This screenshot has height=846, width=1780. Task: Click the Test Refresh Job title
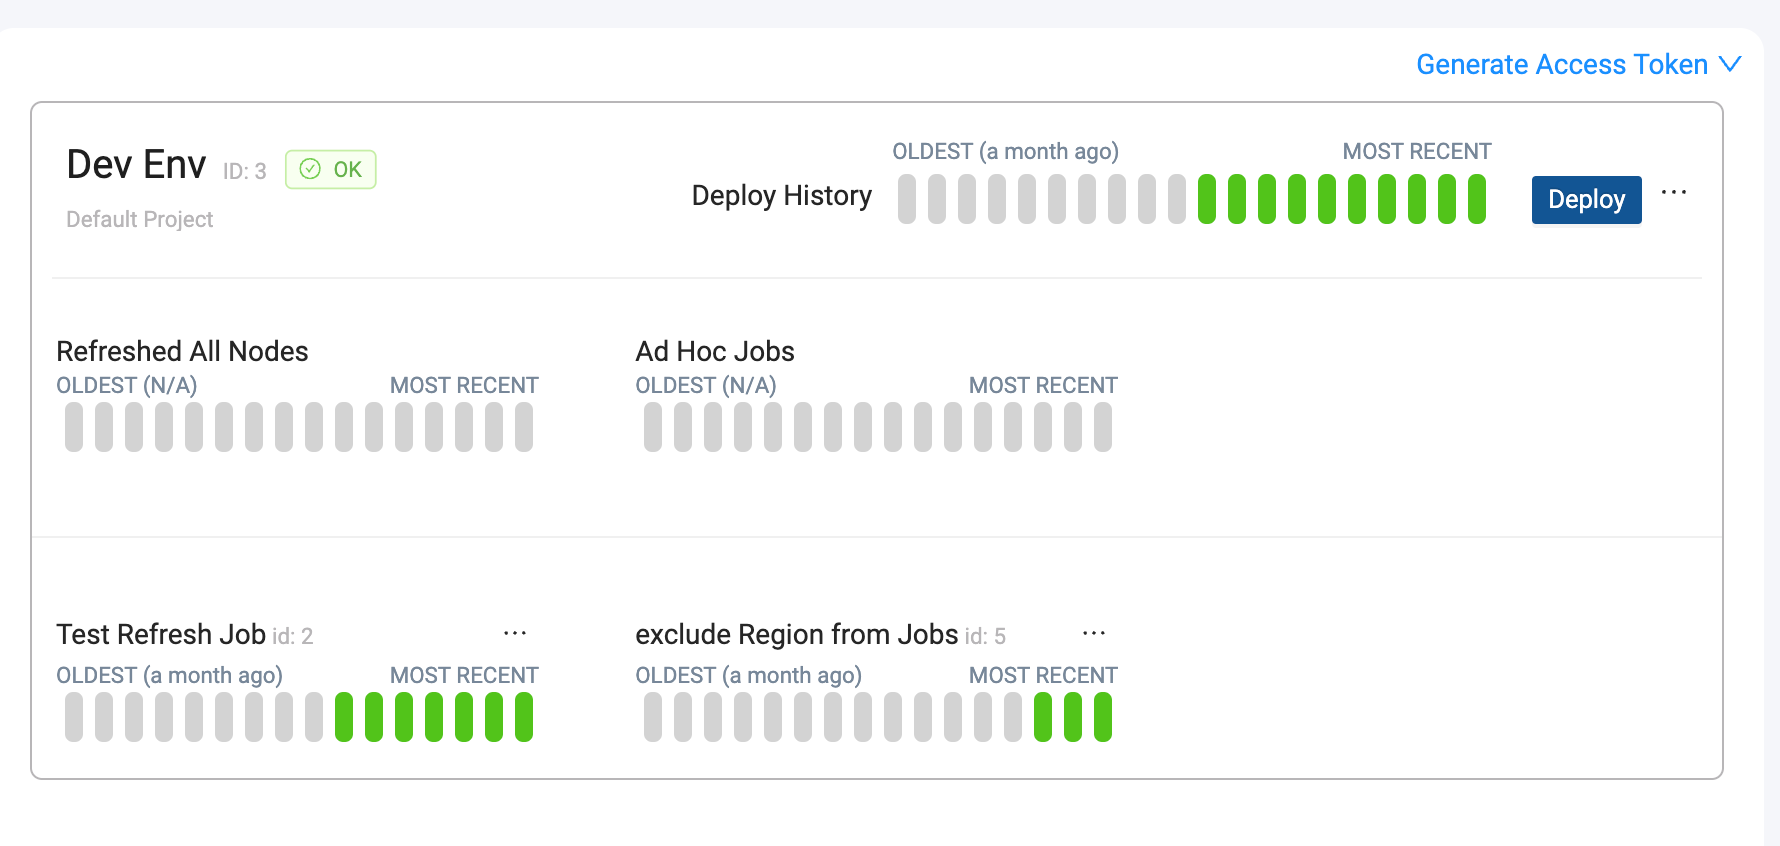click(x=161, y=634)
